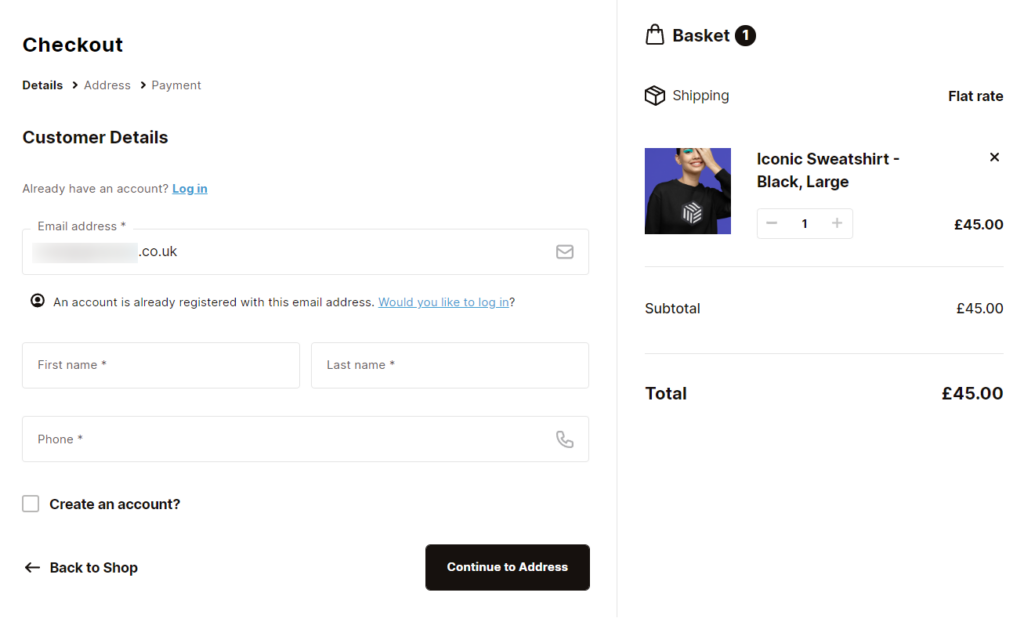Image resolution: width=1024 pixels, height=618 pixels.
Task: Enable the Create an account checkbox
Action: 30,503
